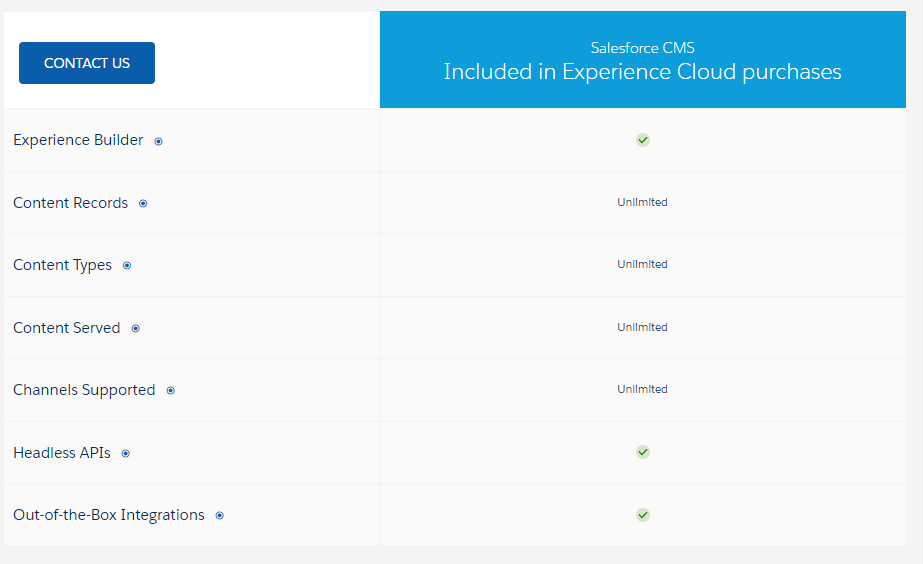Viewport: 923px width, 564px height.
Task: Select the Content Served row label
Action: [x=67, y=328]
